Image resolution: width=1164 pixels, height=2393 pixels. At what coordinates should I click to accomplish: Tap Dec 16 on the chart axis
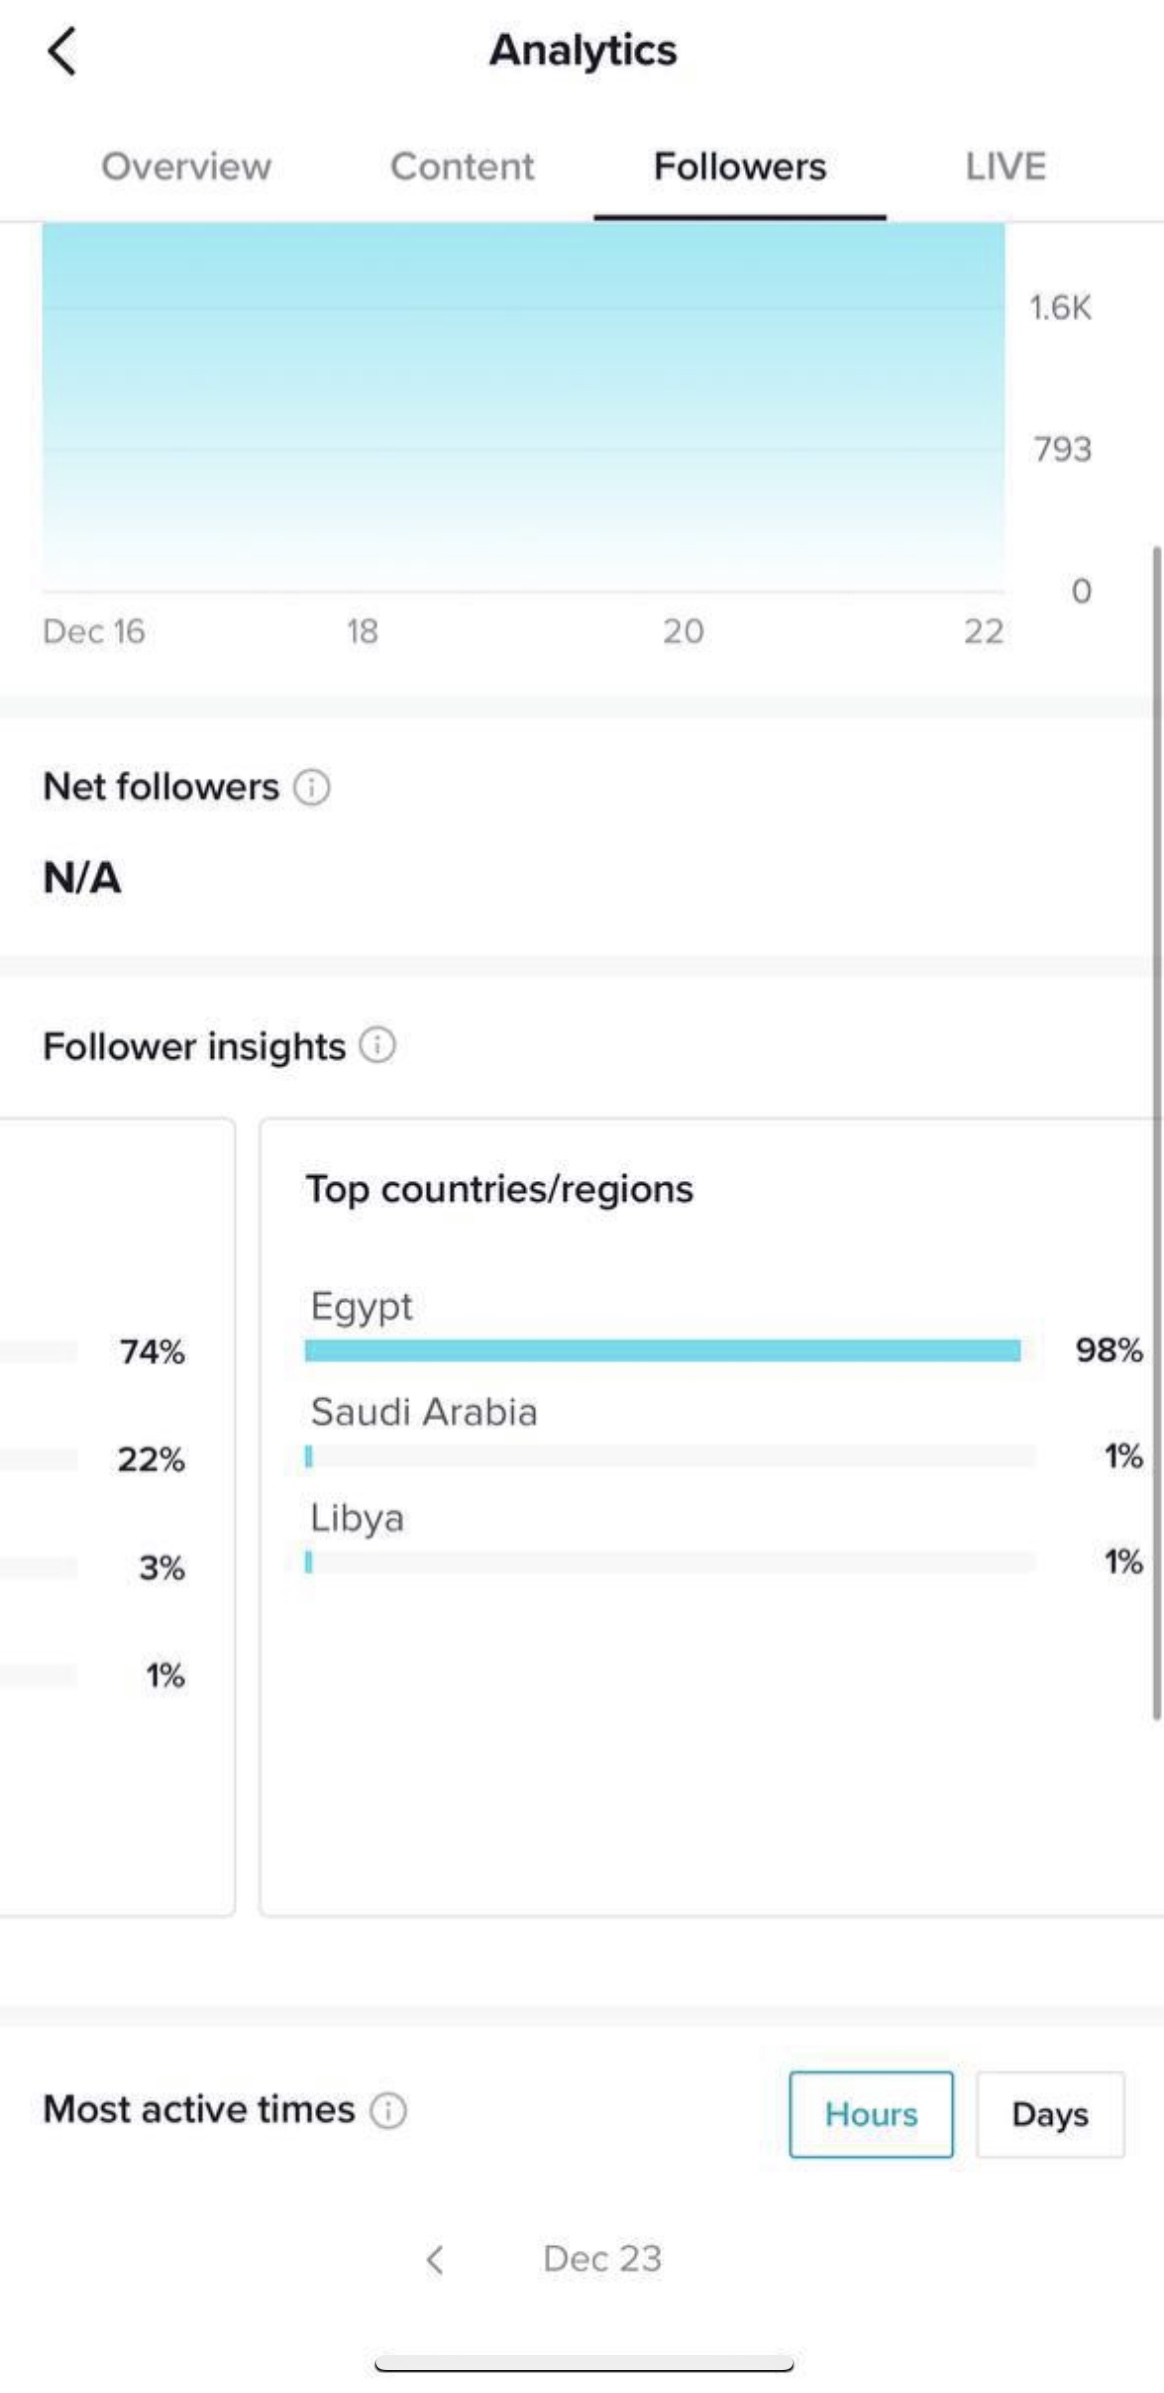point(94,631)
